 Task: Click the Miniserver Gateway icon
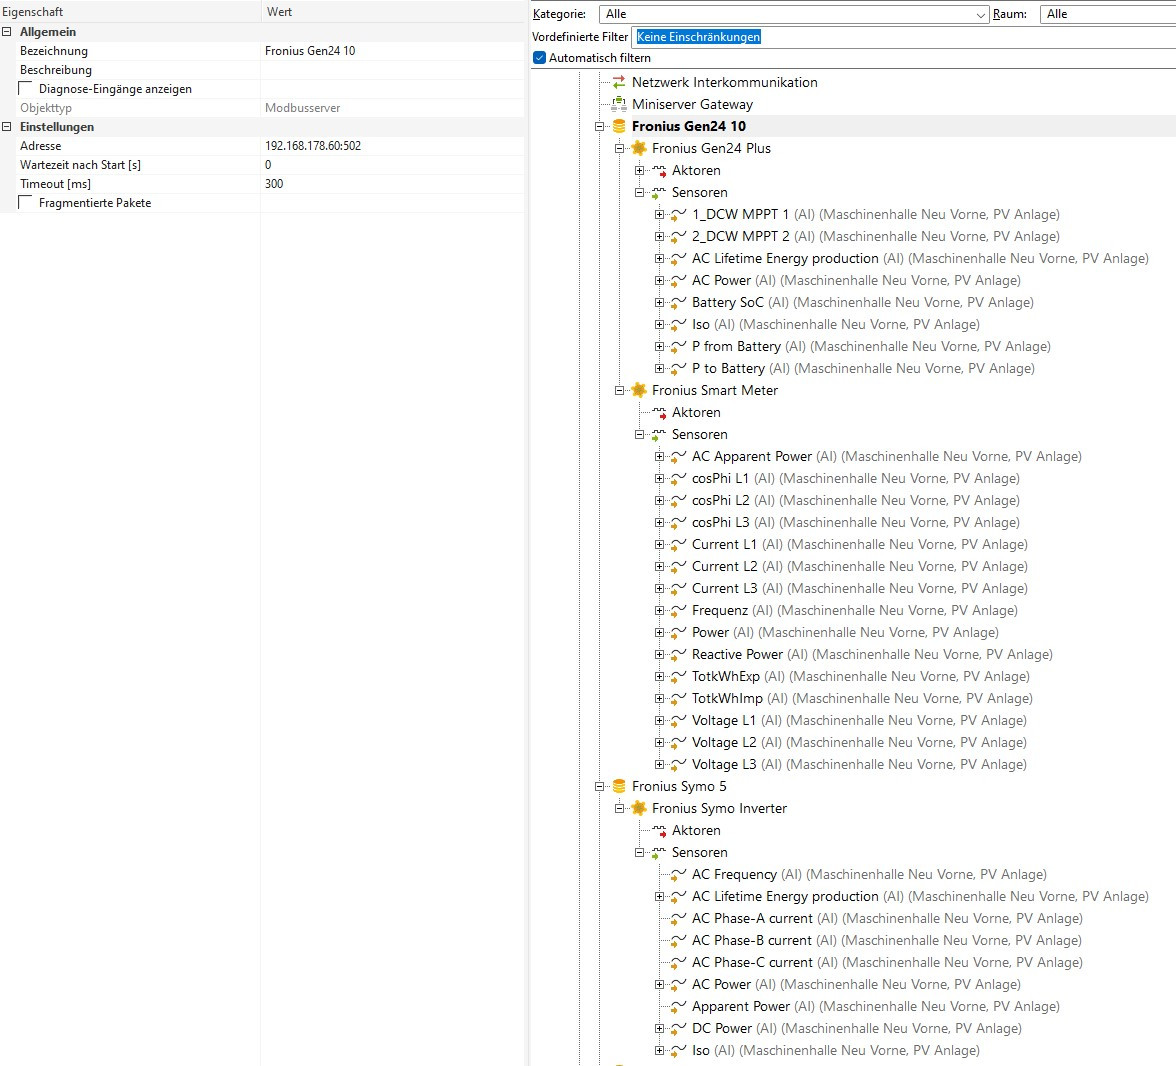point(619,104)
